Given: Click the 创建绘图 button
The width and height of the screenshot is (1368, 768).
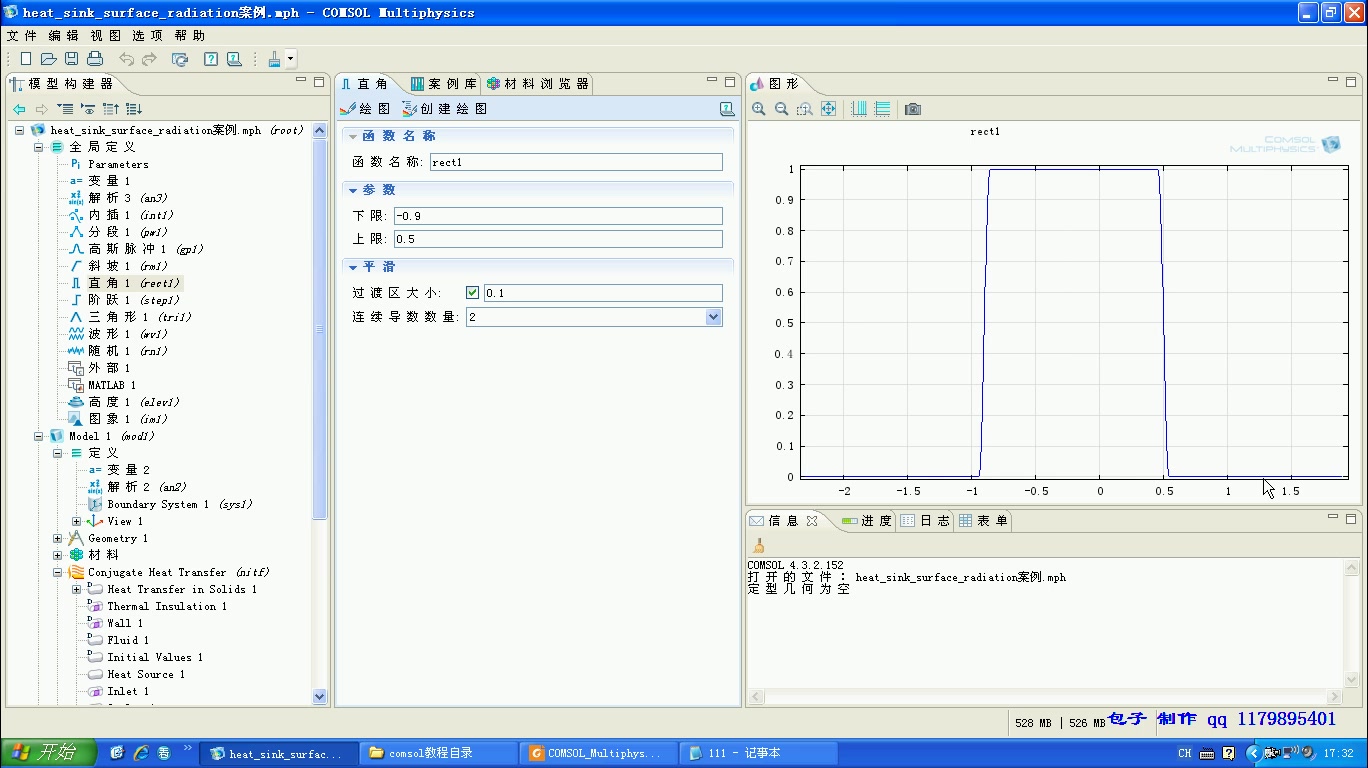Looking at the screenshot, I should pos(445,109).
